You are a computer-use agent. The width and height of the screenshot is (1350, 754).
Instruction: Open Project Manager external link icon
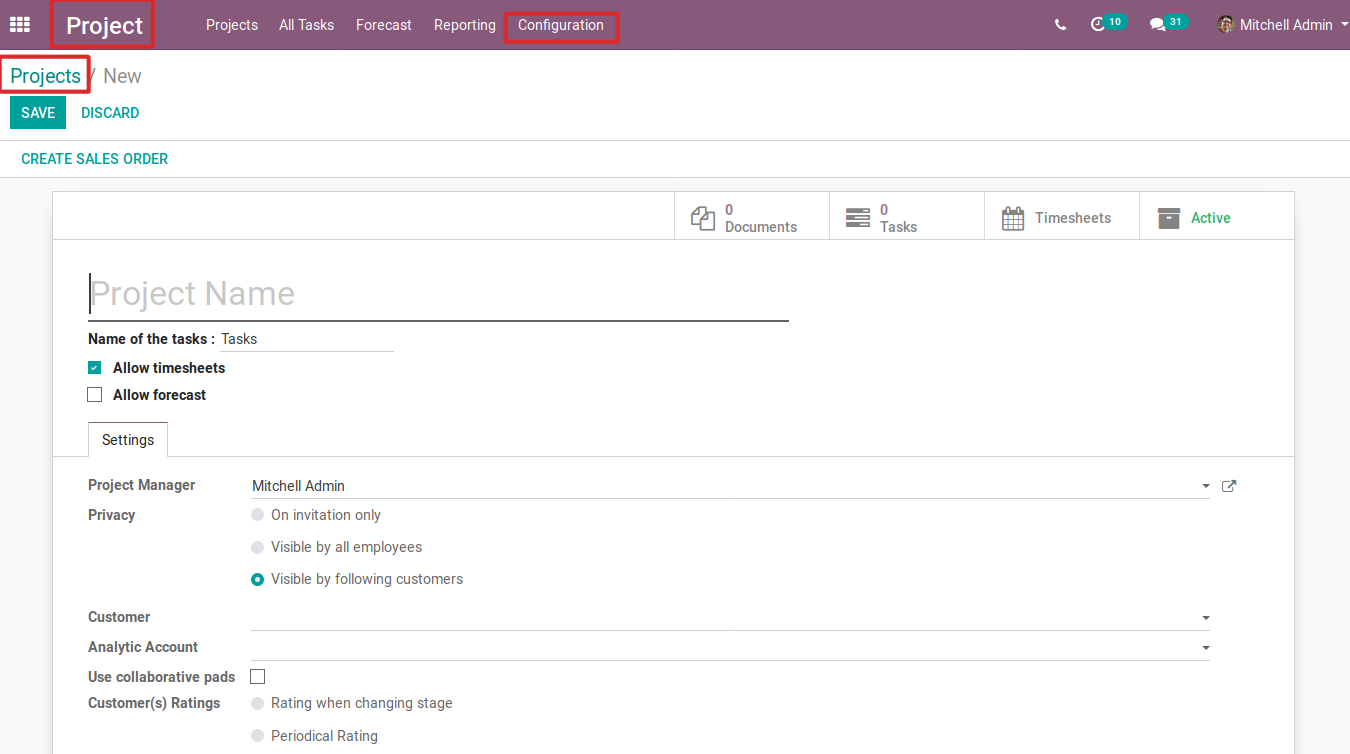pos(1230,486)
